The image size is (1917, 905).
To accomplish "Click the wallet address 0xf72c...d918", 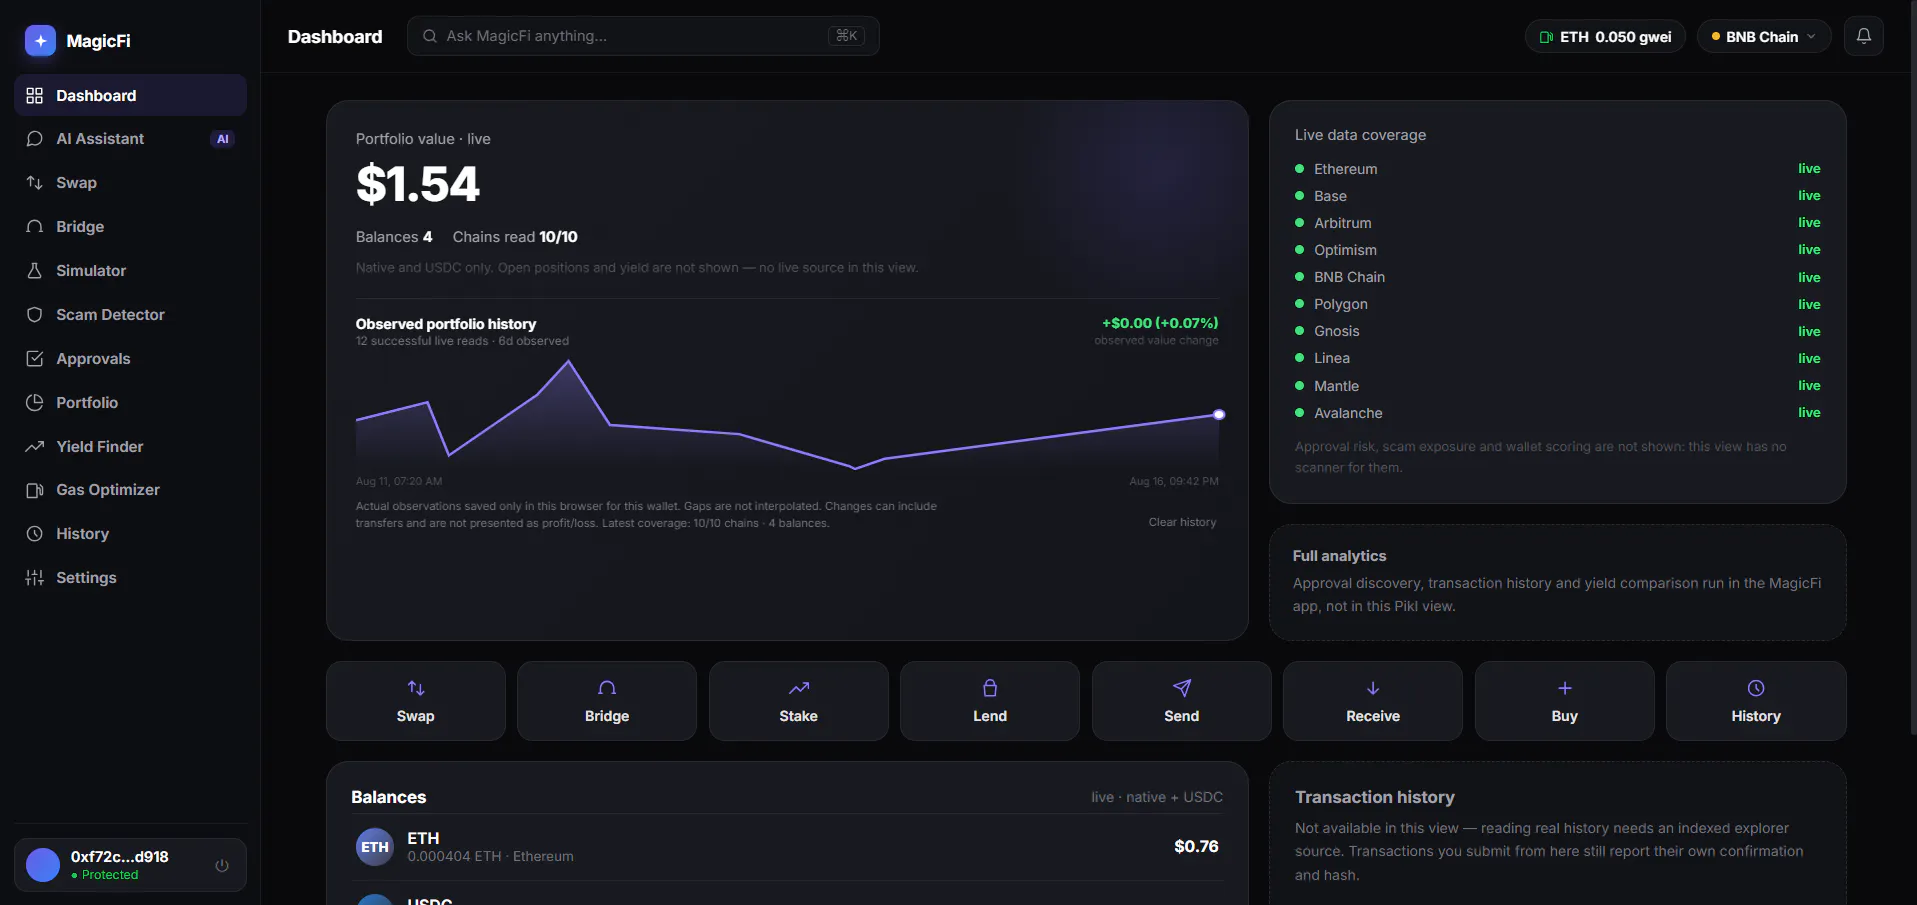I will point(120,857).
